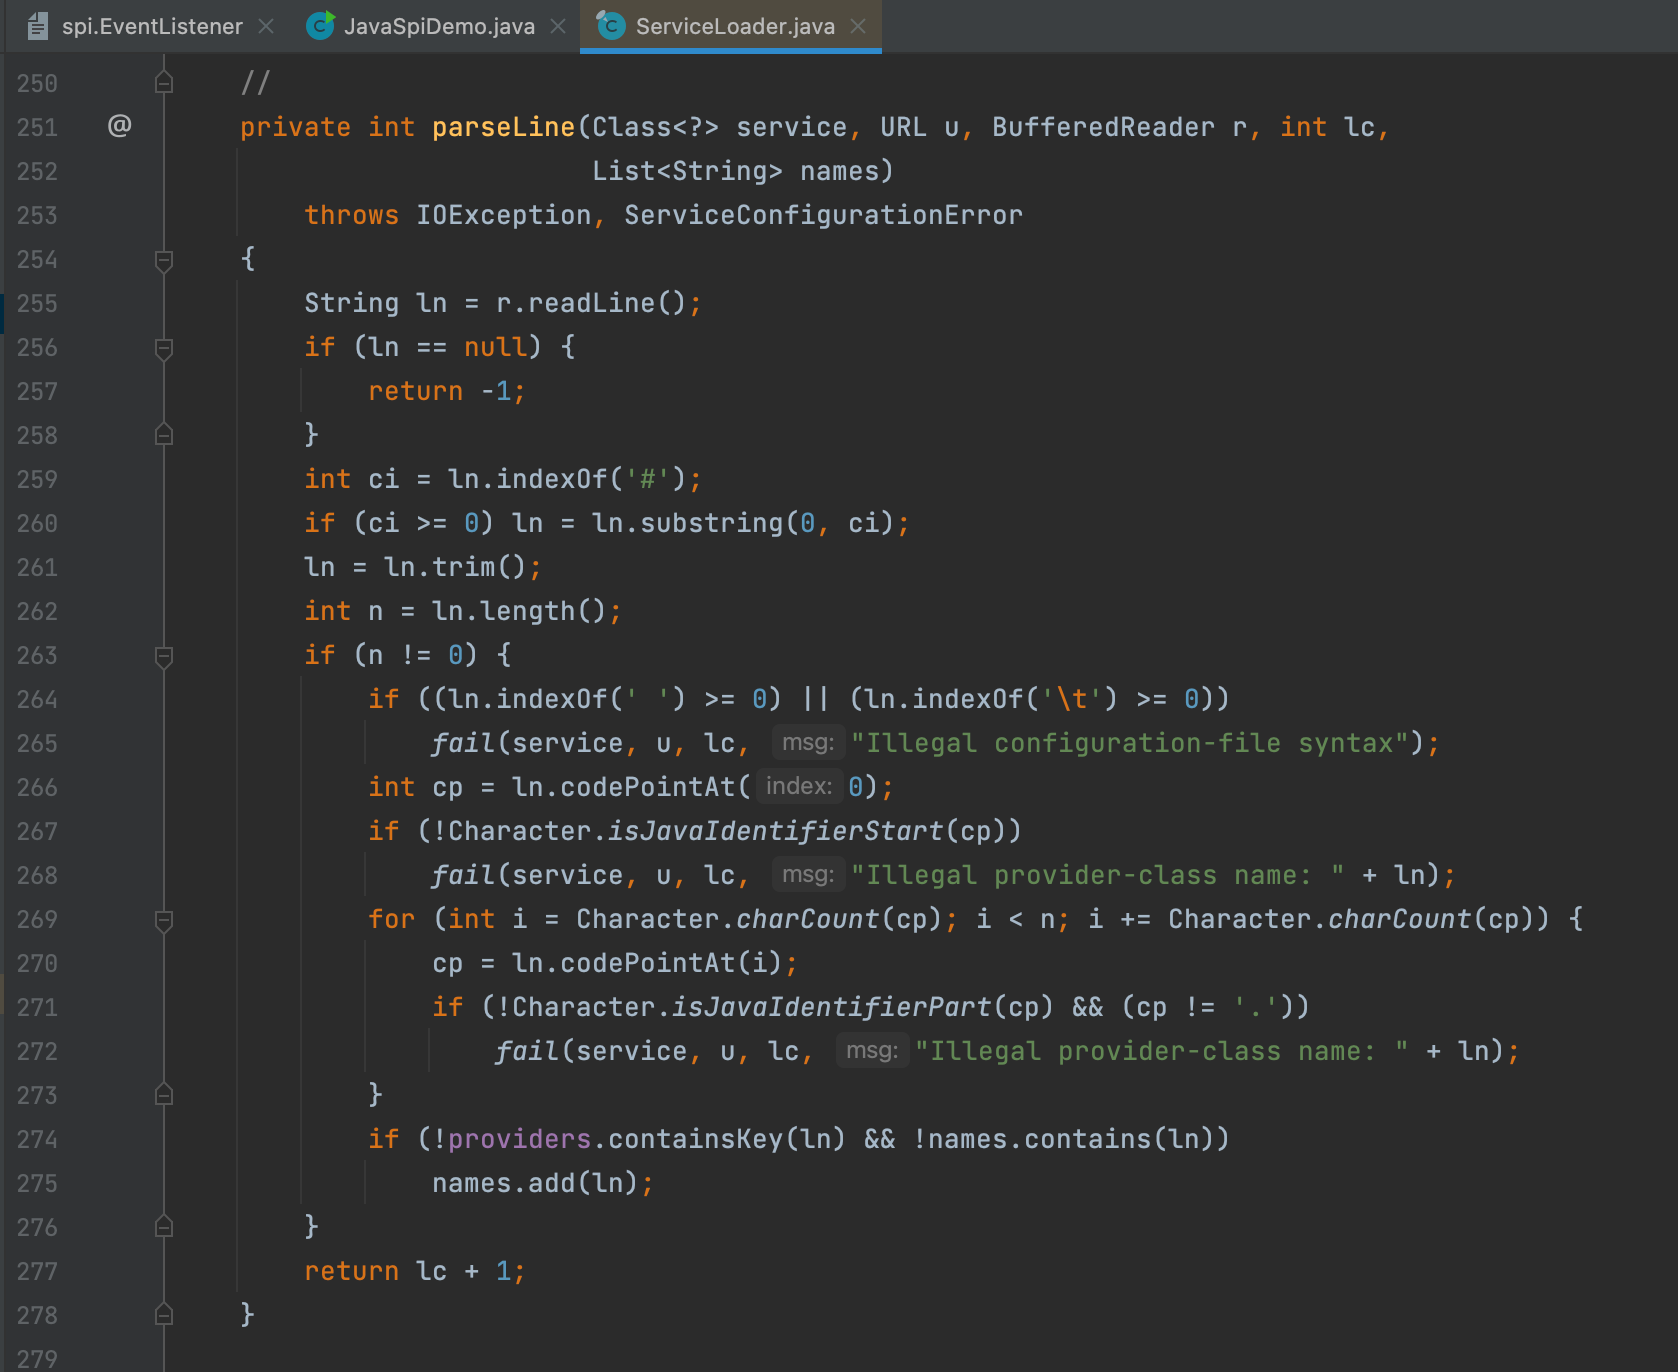Switch to the spi.EventListener tab

(x=151, y=26)
